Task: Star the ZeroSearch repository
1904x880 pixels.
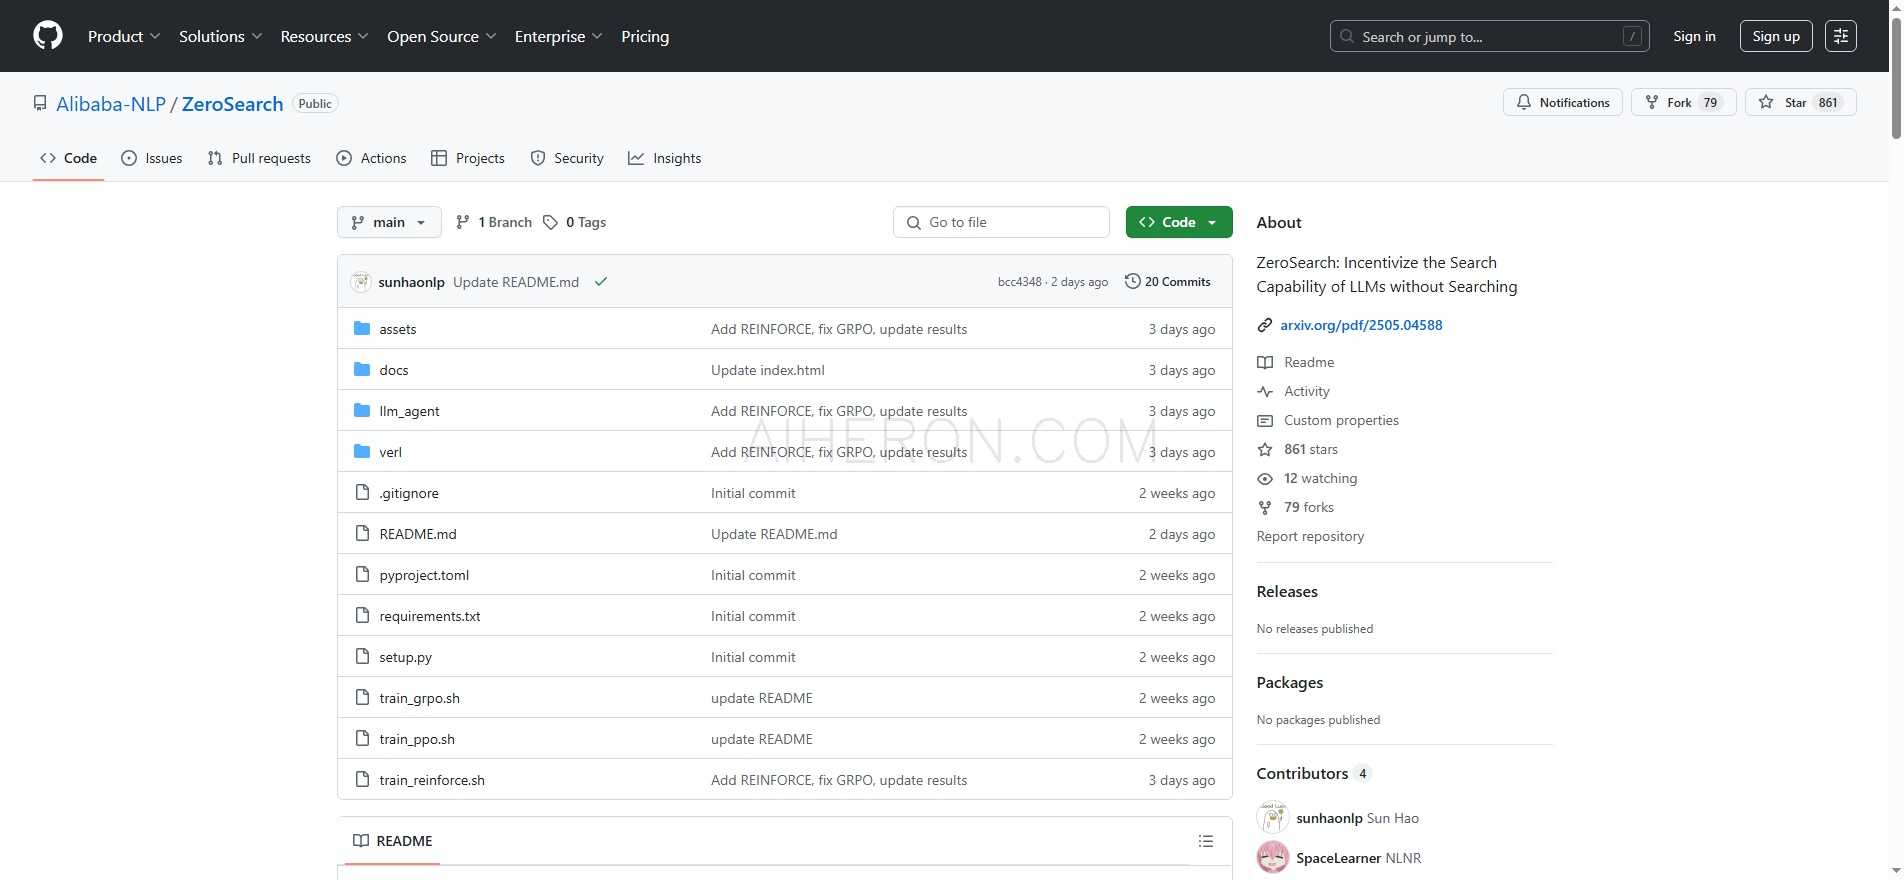Action: pyautogui.click(x=1800, y=102)
